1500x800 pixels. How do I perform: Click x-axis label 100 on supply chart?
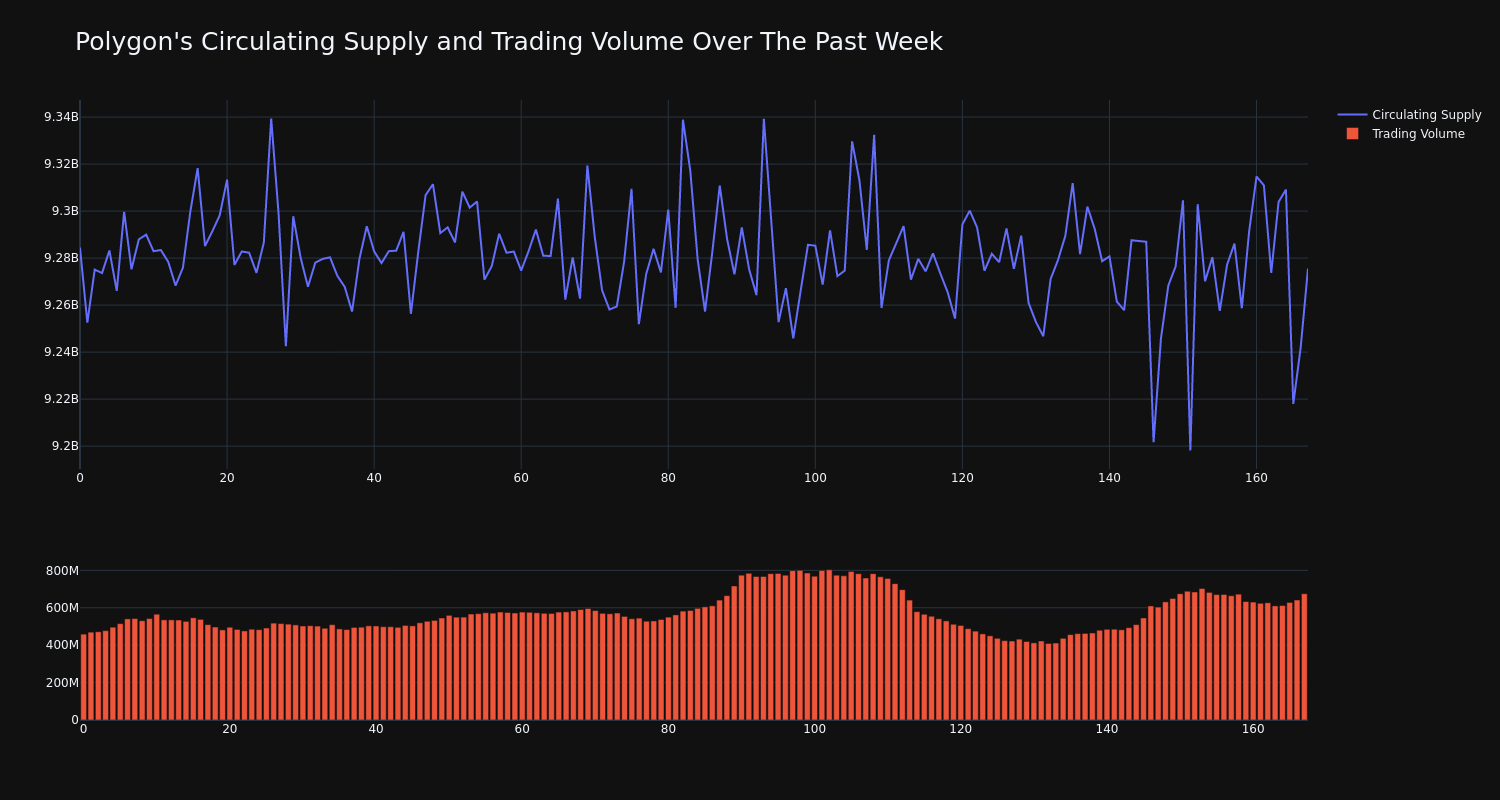pyautogui.click(x=815, y=478)
